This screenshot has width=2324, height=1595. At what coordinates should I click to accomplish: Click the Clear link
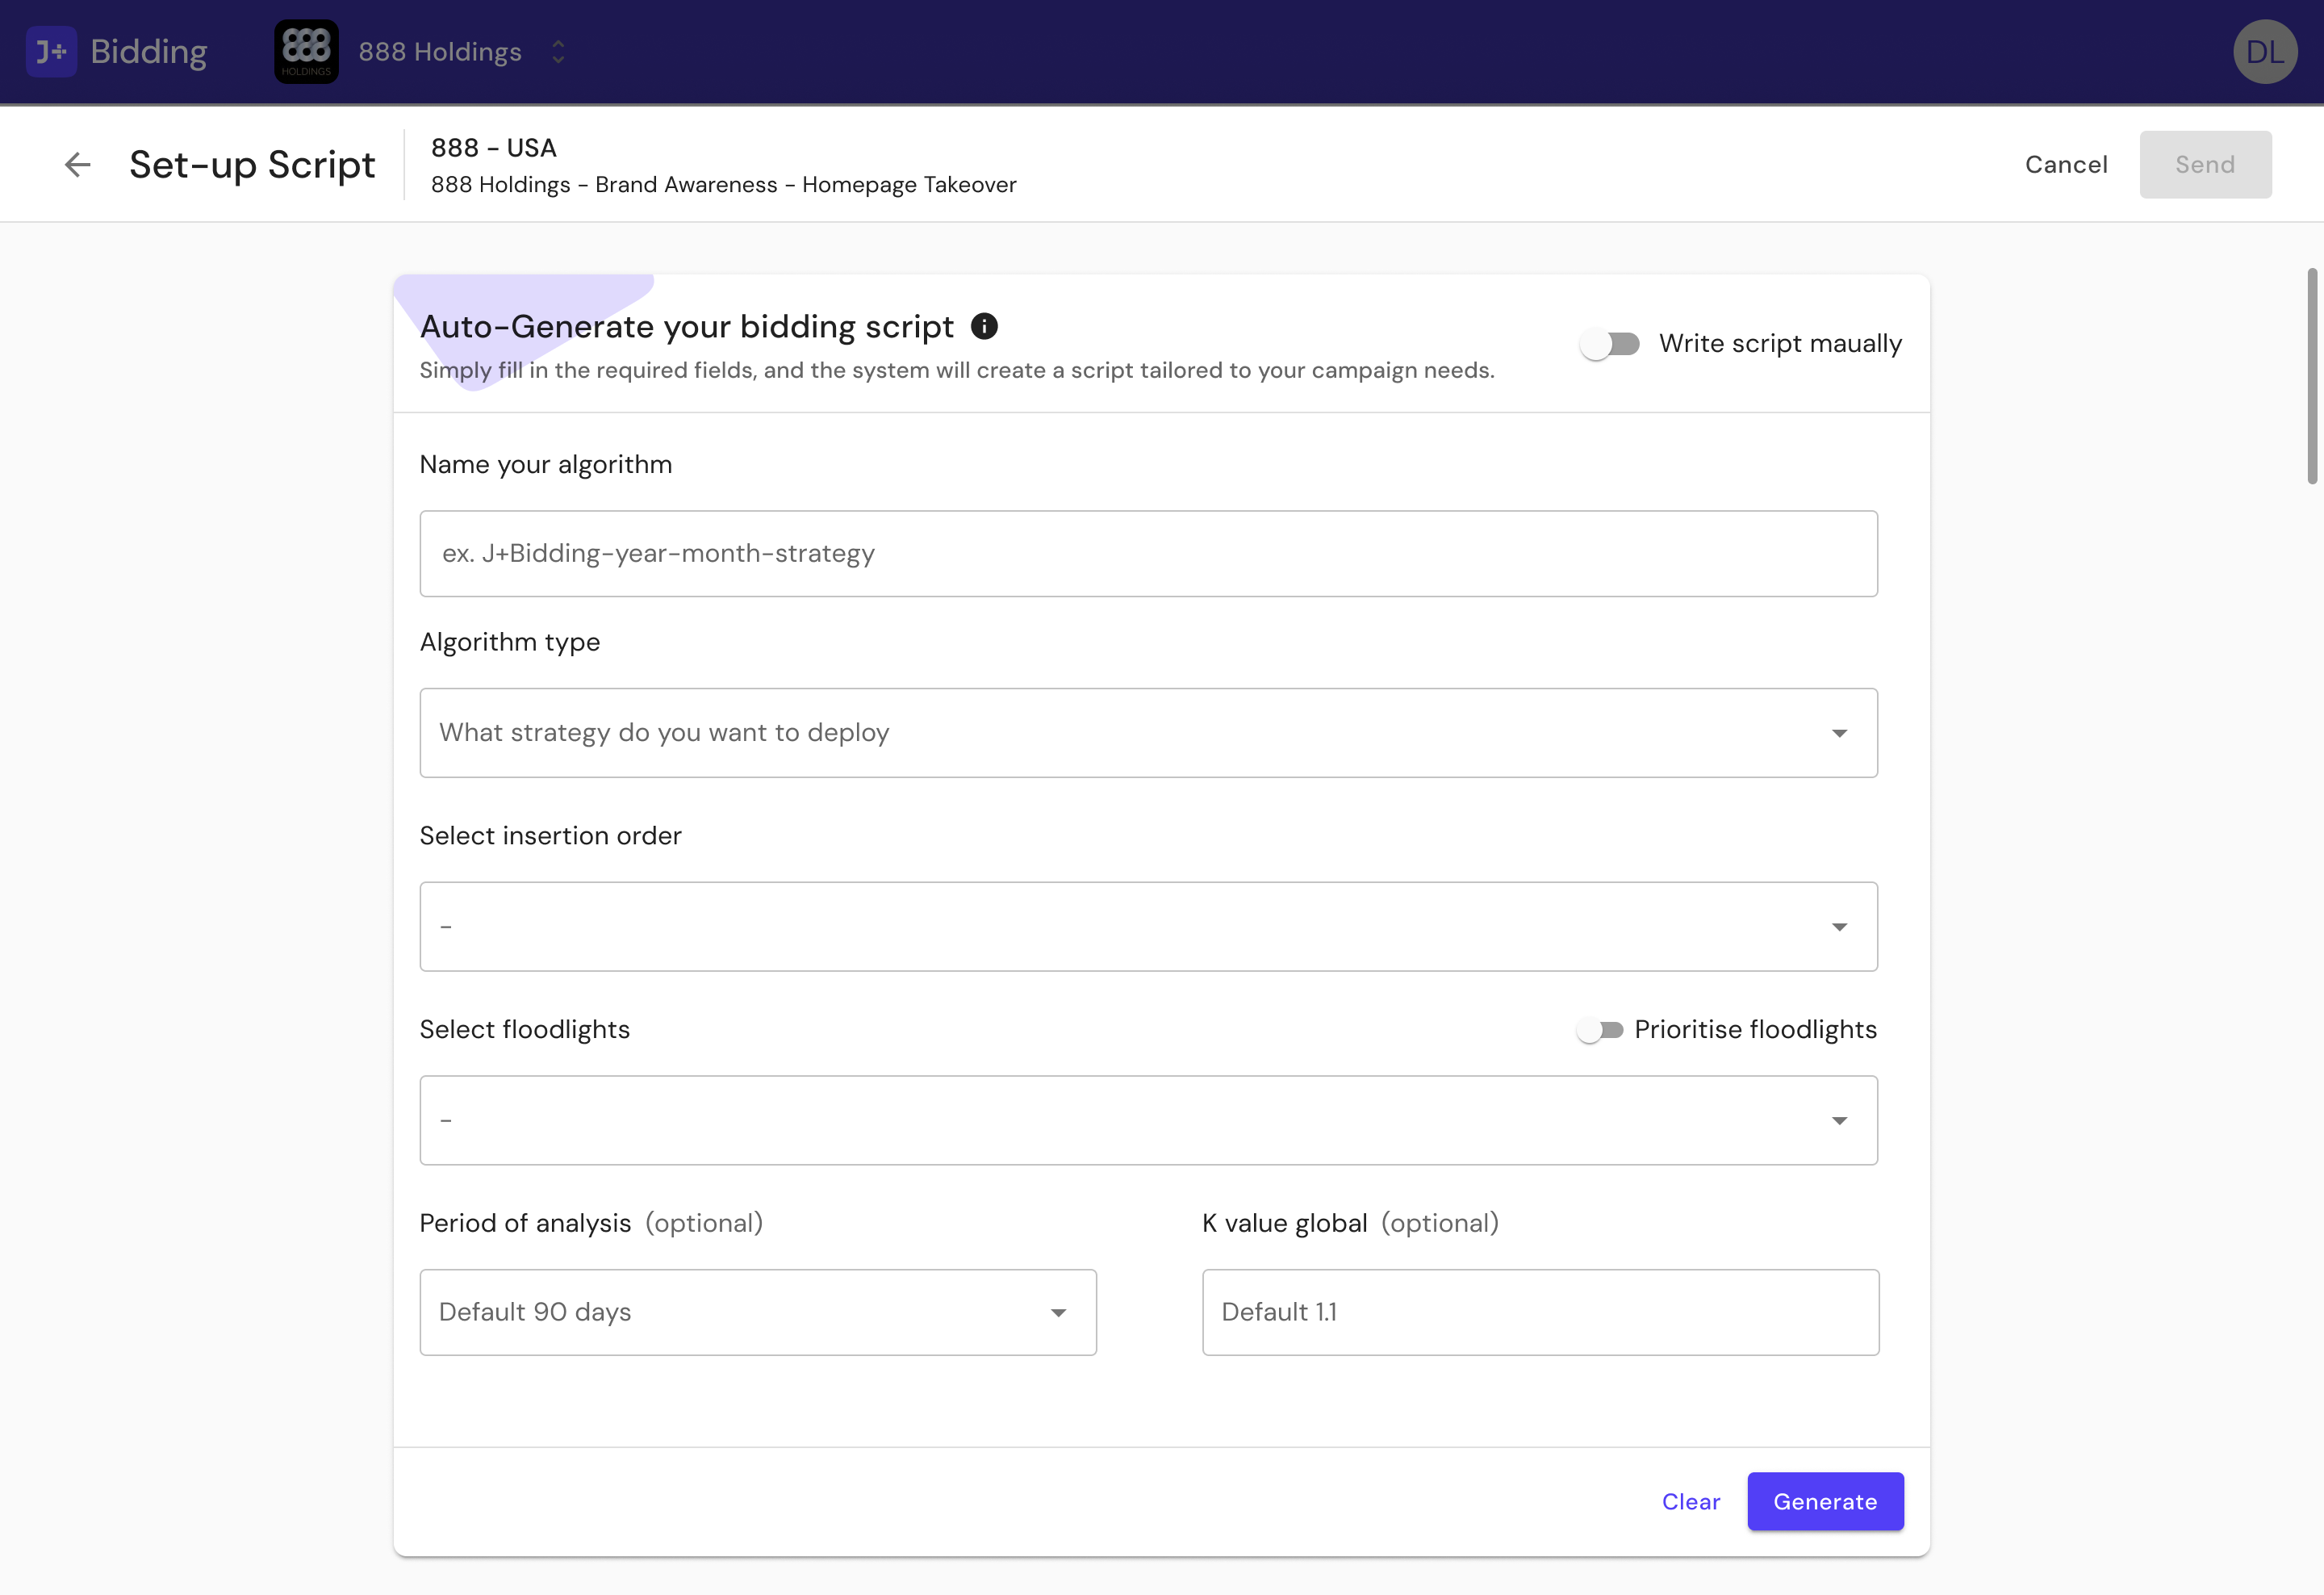(1690, 1501)
